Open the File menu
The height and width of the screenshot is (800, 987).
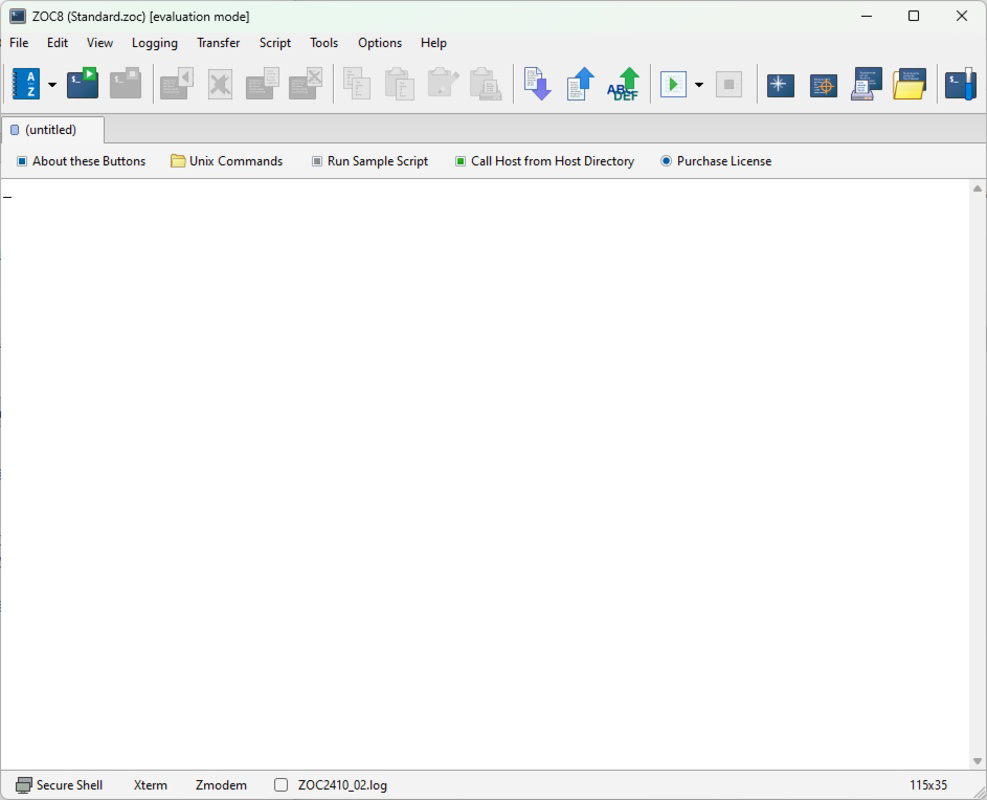19,43
